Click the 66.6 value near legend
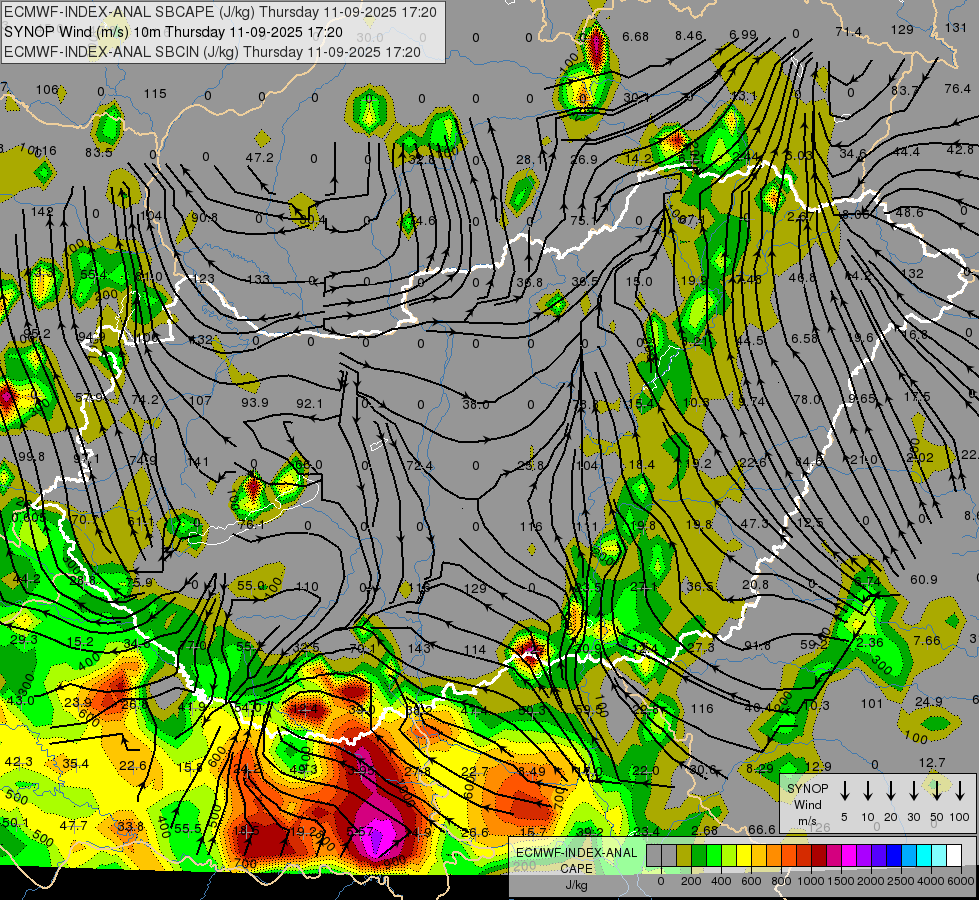 762,829
